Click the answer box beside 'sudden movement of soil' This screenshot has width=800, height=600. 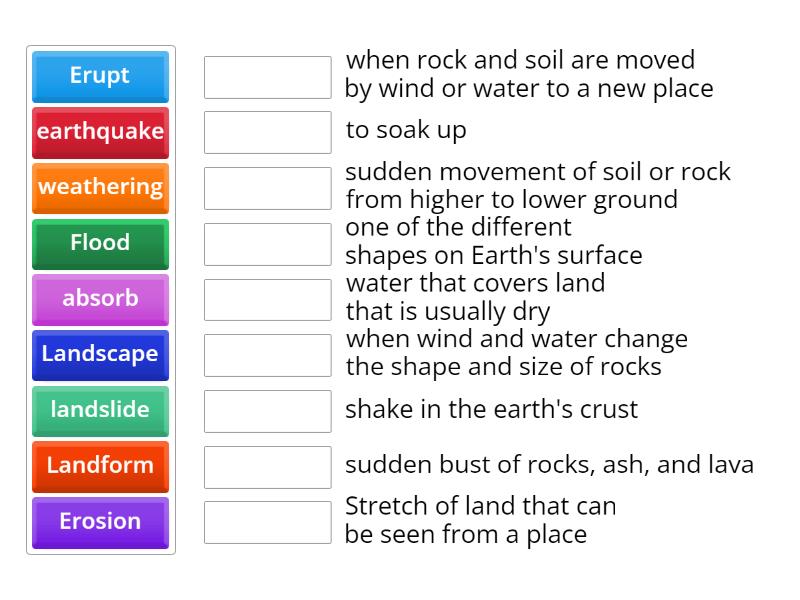[x=266, y=186]
